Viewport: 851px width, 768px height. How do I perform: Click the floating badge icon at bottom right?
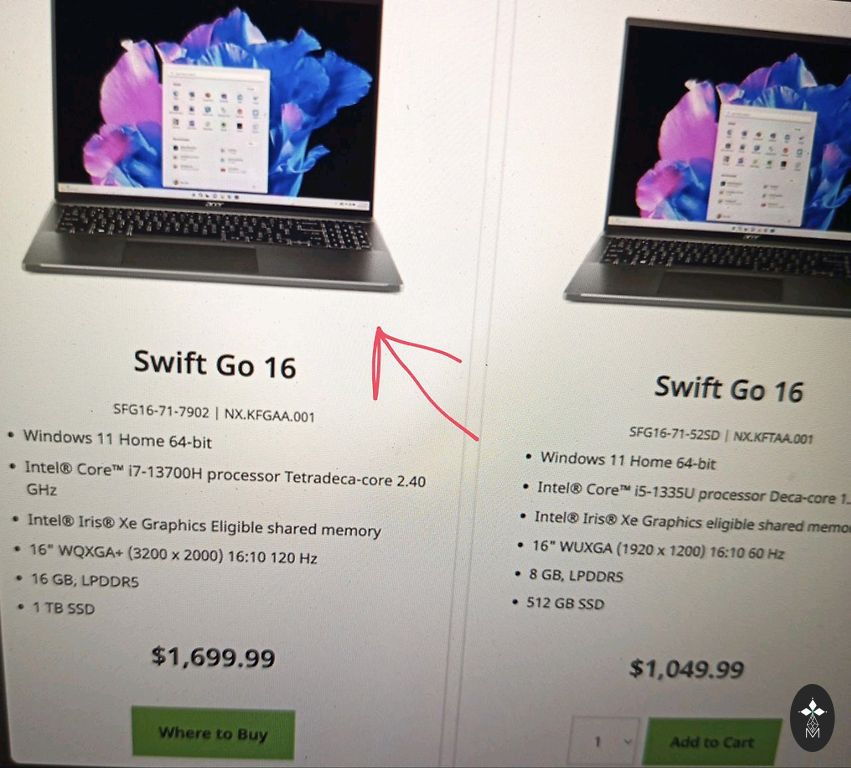click(x=812, y=719)
